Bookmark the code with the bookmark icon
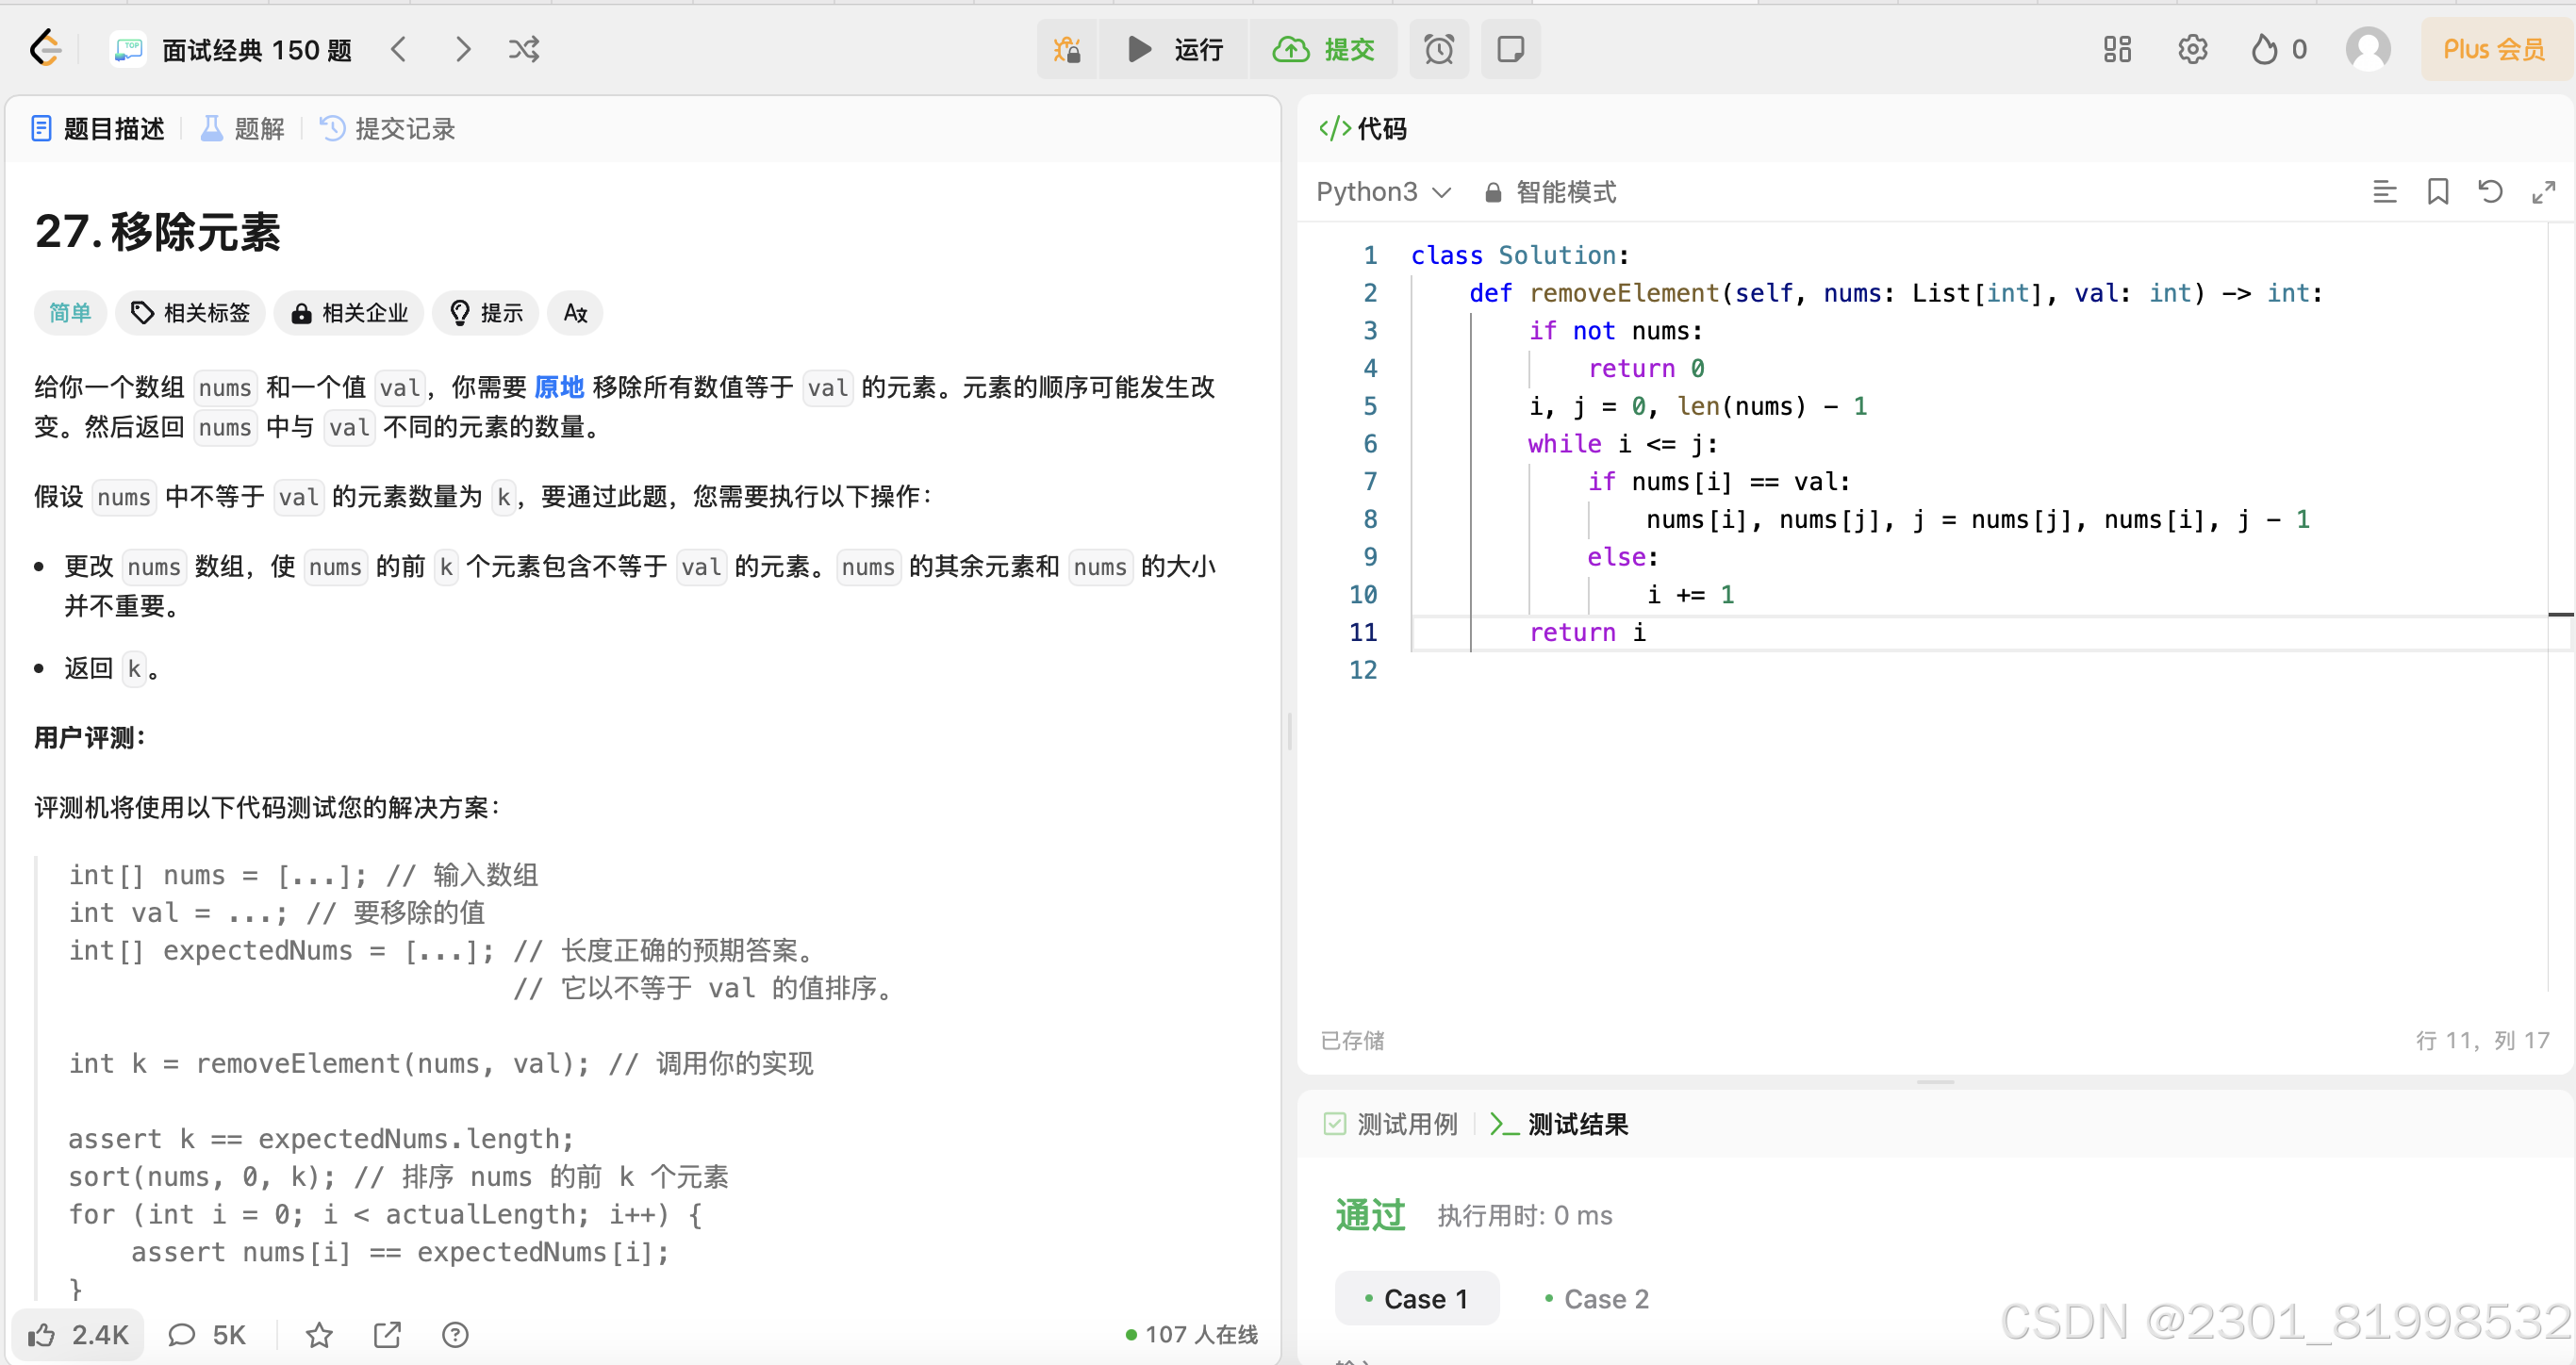Screen dimensions: 2576x1365 tap(2438, 191)
